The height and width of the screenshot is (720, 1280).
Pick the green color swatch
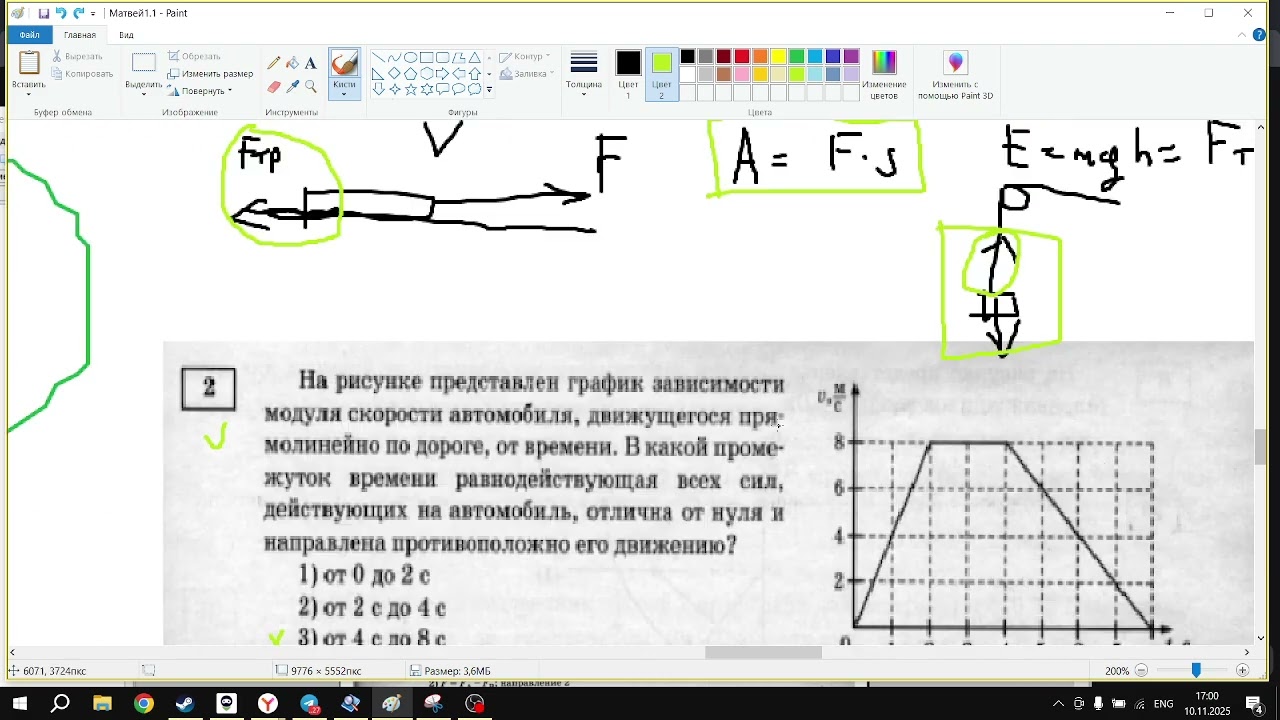[796, 57]
